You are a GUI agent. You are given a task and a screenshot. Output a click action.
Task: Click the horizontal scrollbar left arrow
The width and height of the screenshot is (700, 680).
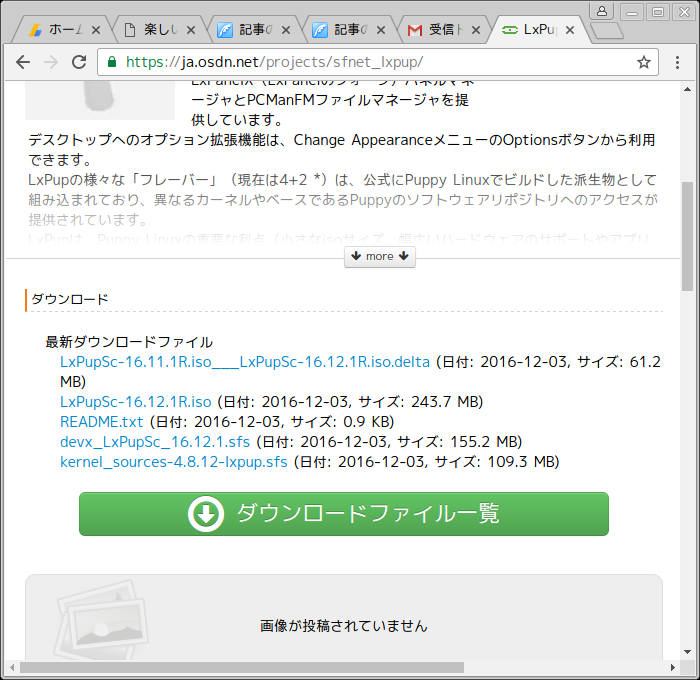pos(12,667)
